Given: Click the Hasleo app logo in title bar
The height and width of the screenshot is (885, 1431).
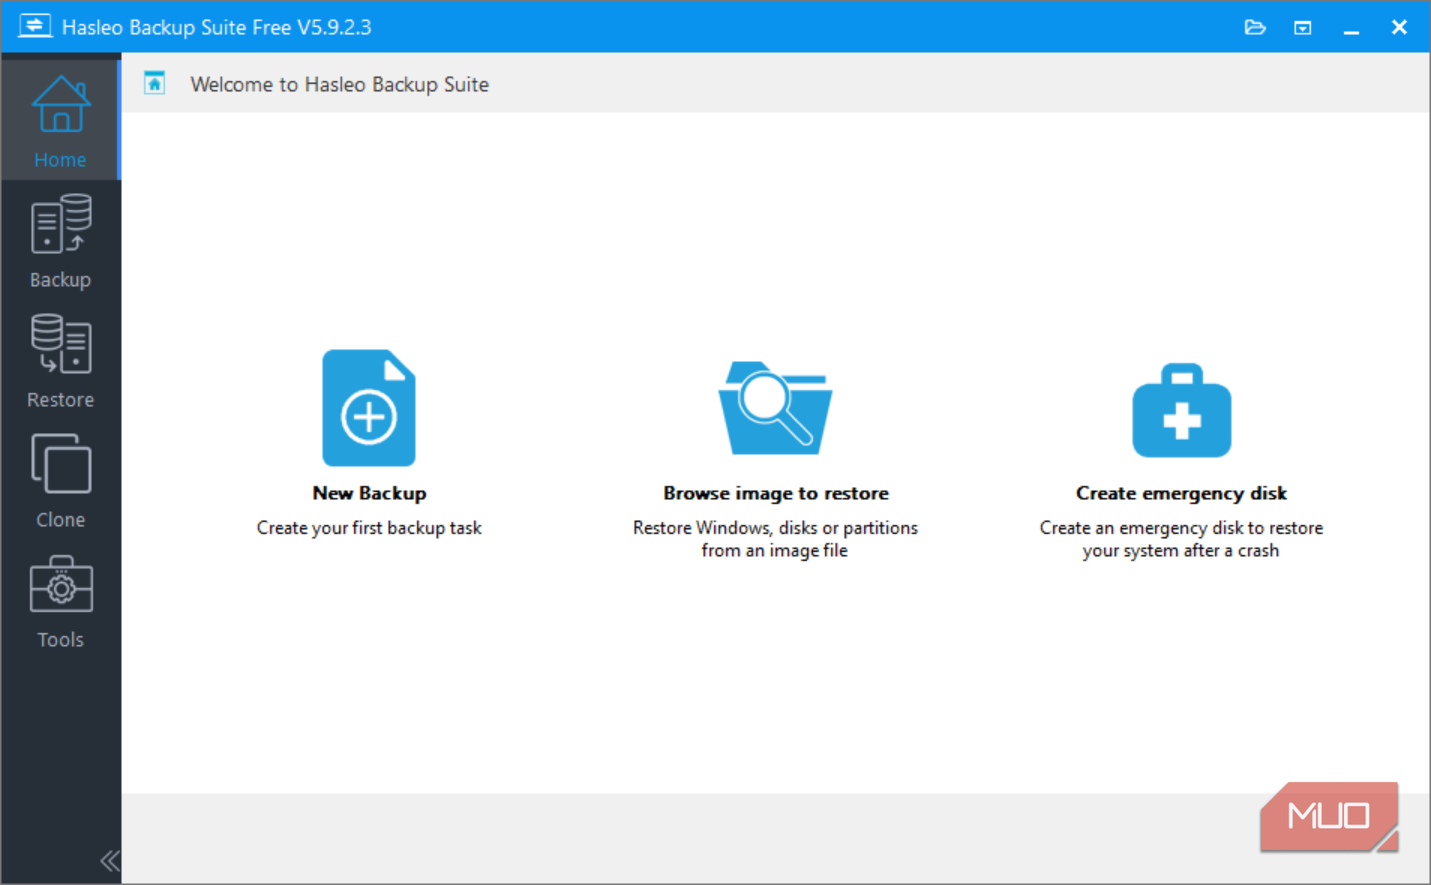Looking at the screenshot, I should click(x=35, y=26).
